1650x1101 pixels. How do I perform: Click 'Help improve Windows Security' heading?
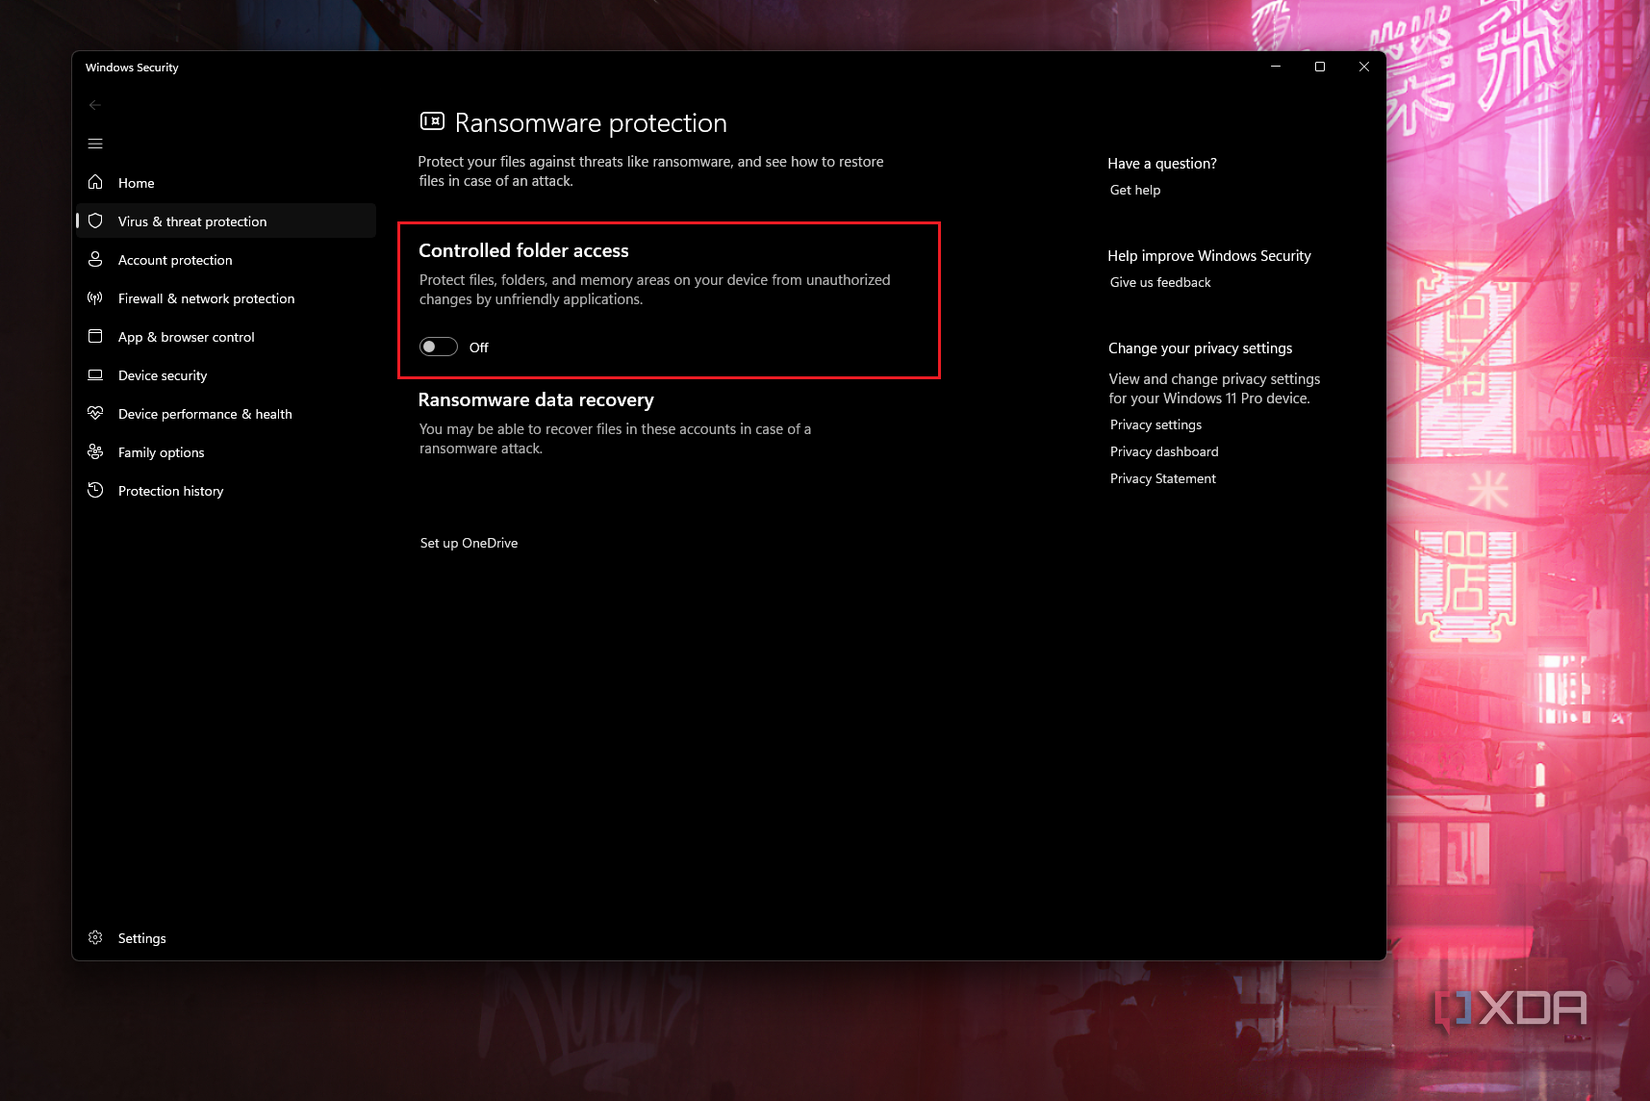click(1209, 256)
